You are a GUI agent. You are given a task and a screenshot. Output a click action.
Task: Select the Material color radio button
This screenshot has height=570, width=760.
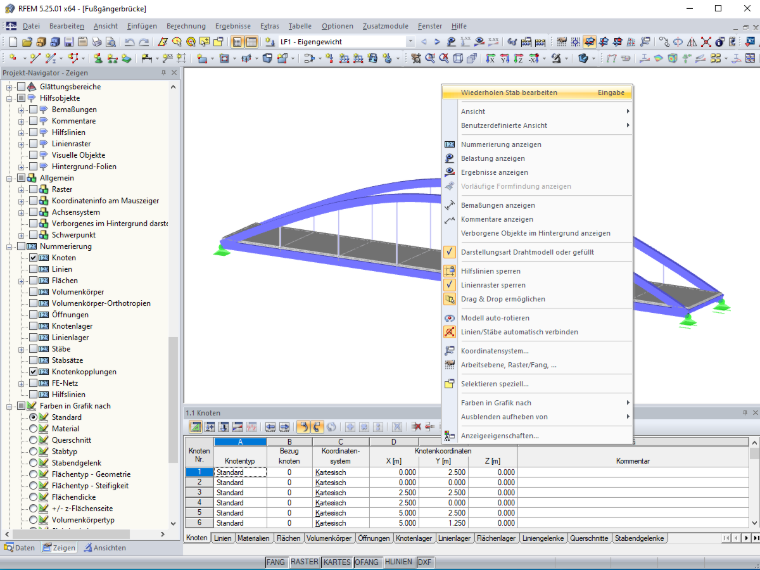point(33,428)
